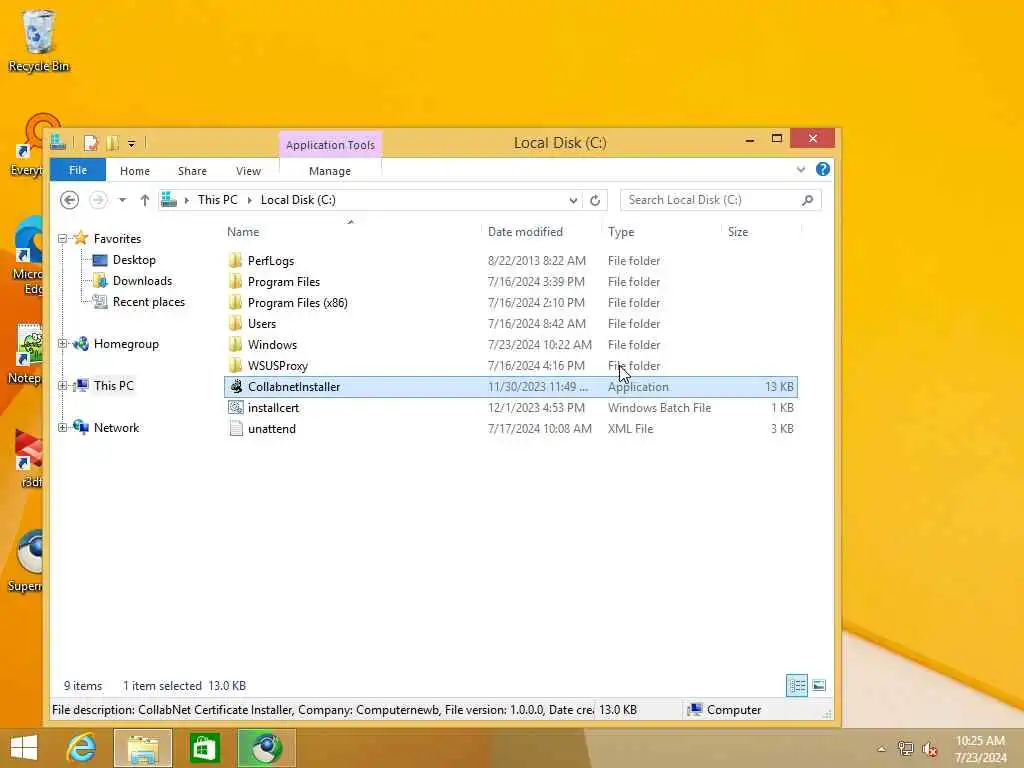Open the Start button on taskbar
This screenshot has height=768, width=1024.
(24, 748)
